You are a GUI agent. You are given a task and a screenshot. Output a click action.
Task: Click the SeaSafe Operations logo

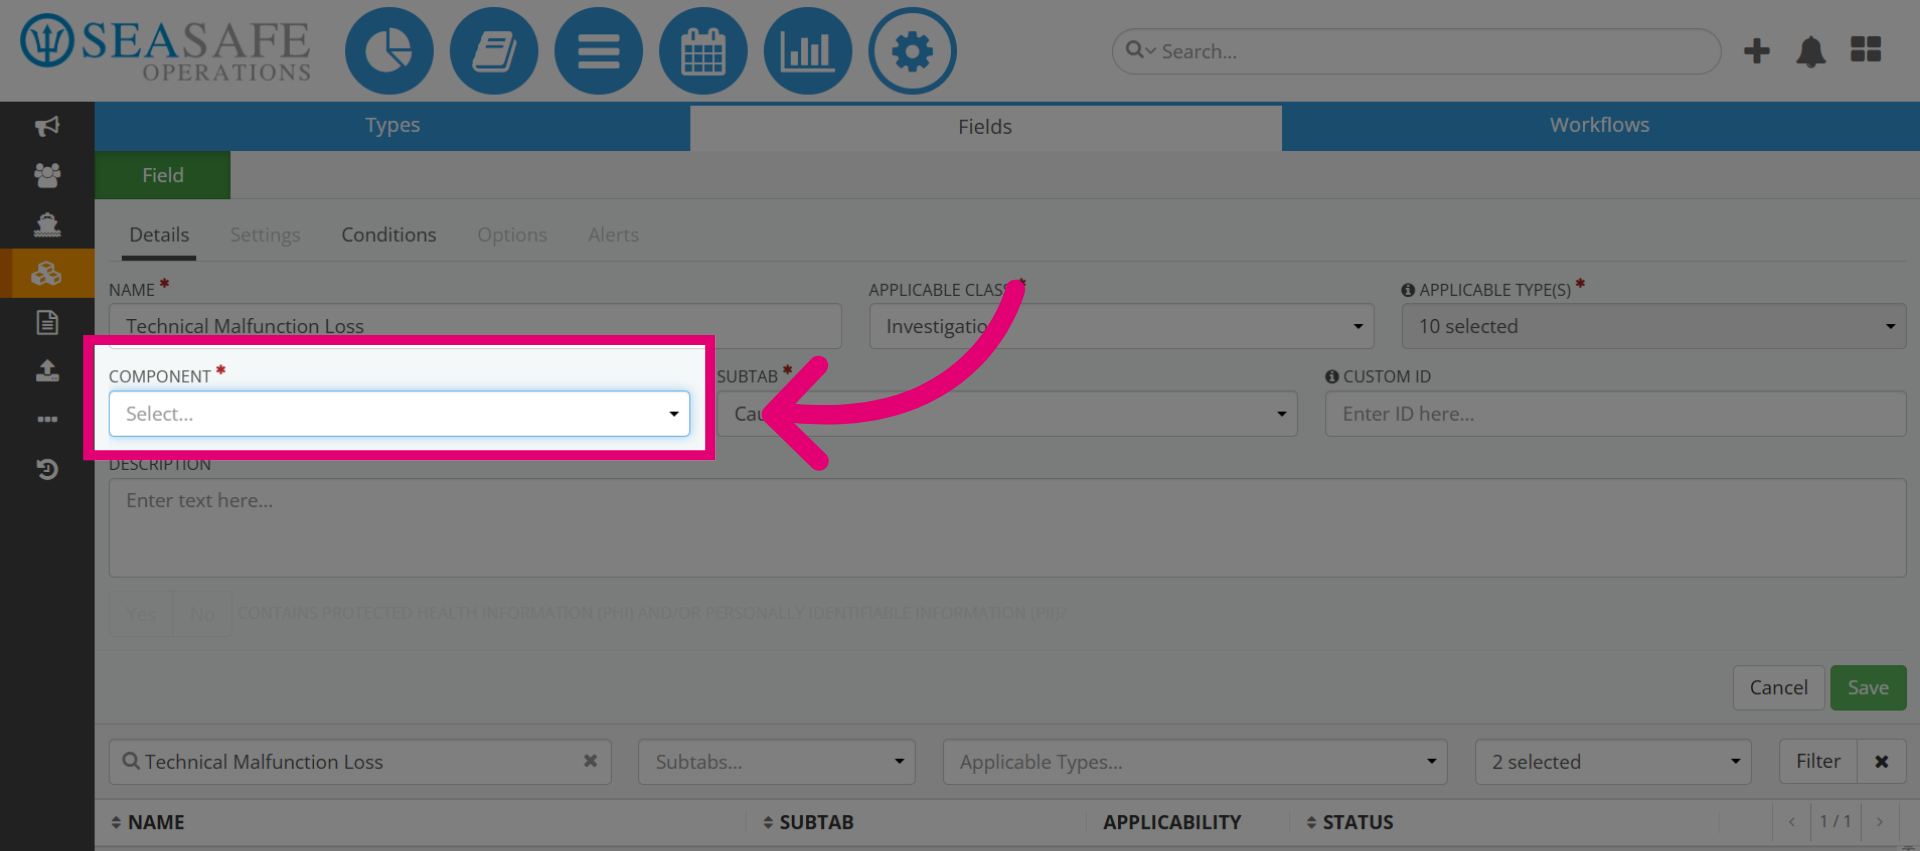166,48
